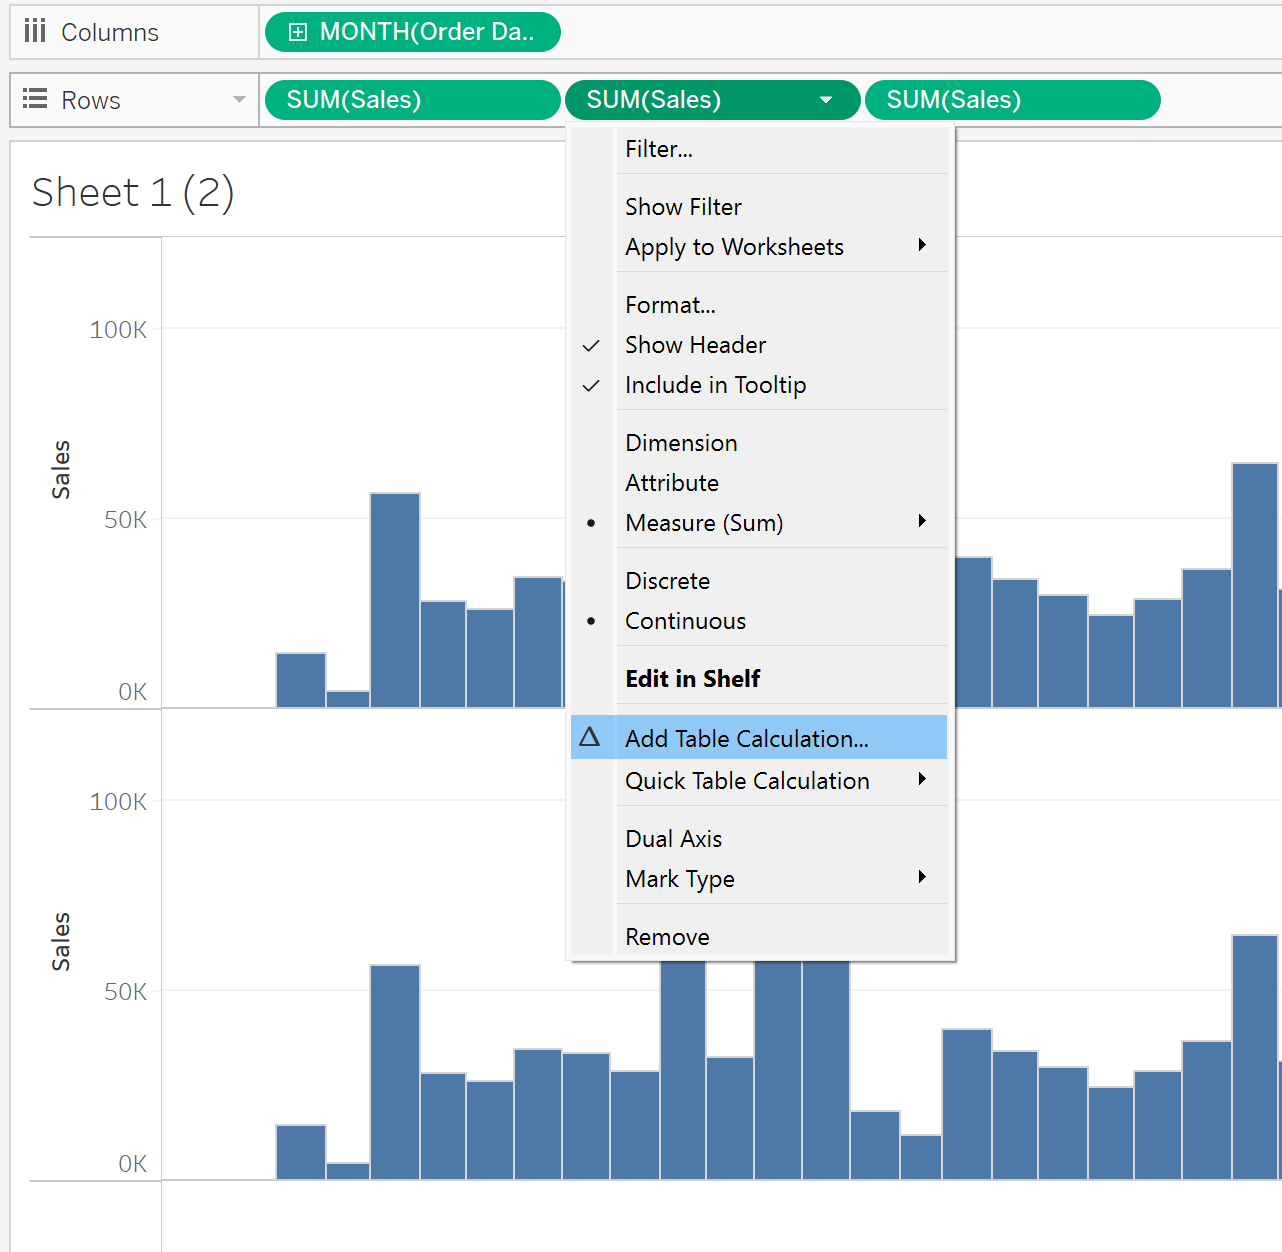The width and height of the screenshot is (1282, 1252).
Task: Enable Dual Axis from the menu
Action: (673, 839)
